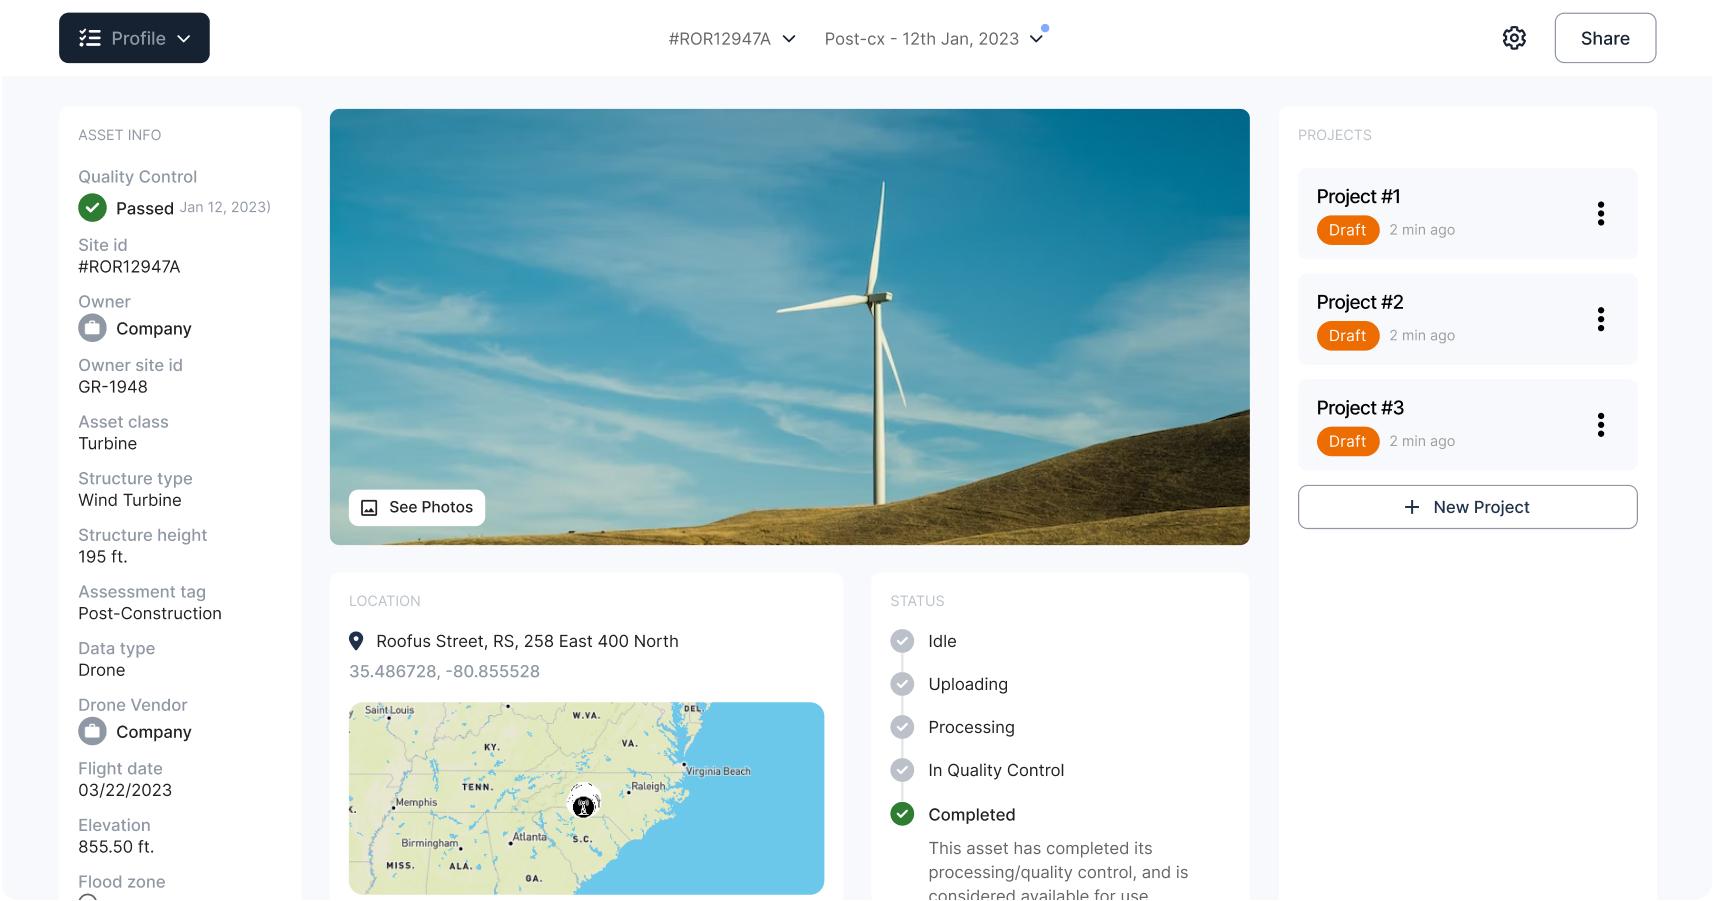Image resolution: width=1713 pixels, height=901 pixels.
Task: Click the Structure type value Wind Turbine
Action: pyautogui.click(x=130, y=500)
